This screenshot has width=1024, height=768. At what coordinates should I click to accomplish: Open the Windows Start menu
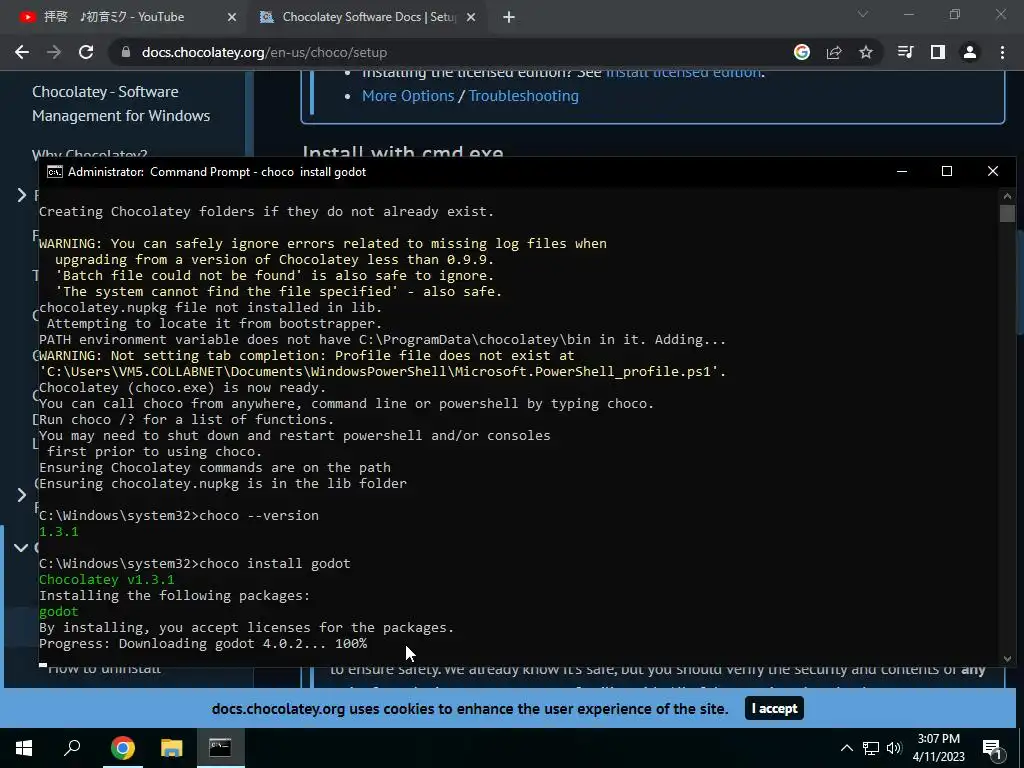tap(24, 748)
